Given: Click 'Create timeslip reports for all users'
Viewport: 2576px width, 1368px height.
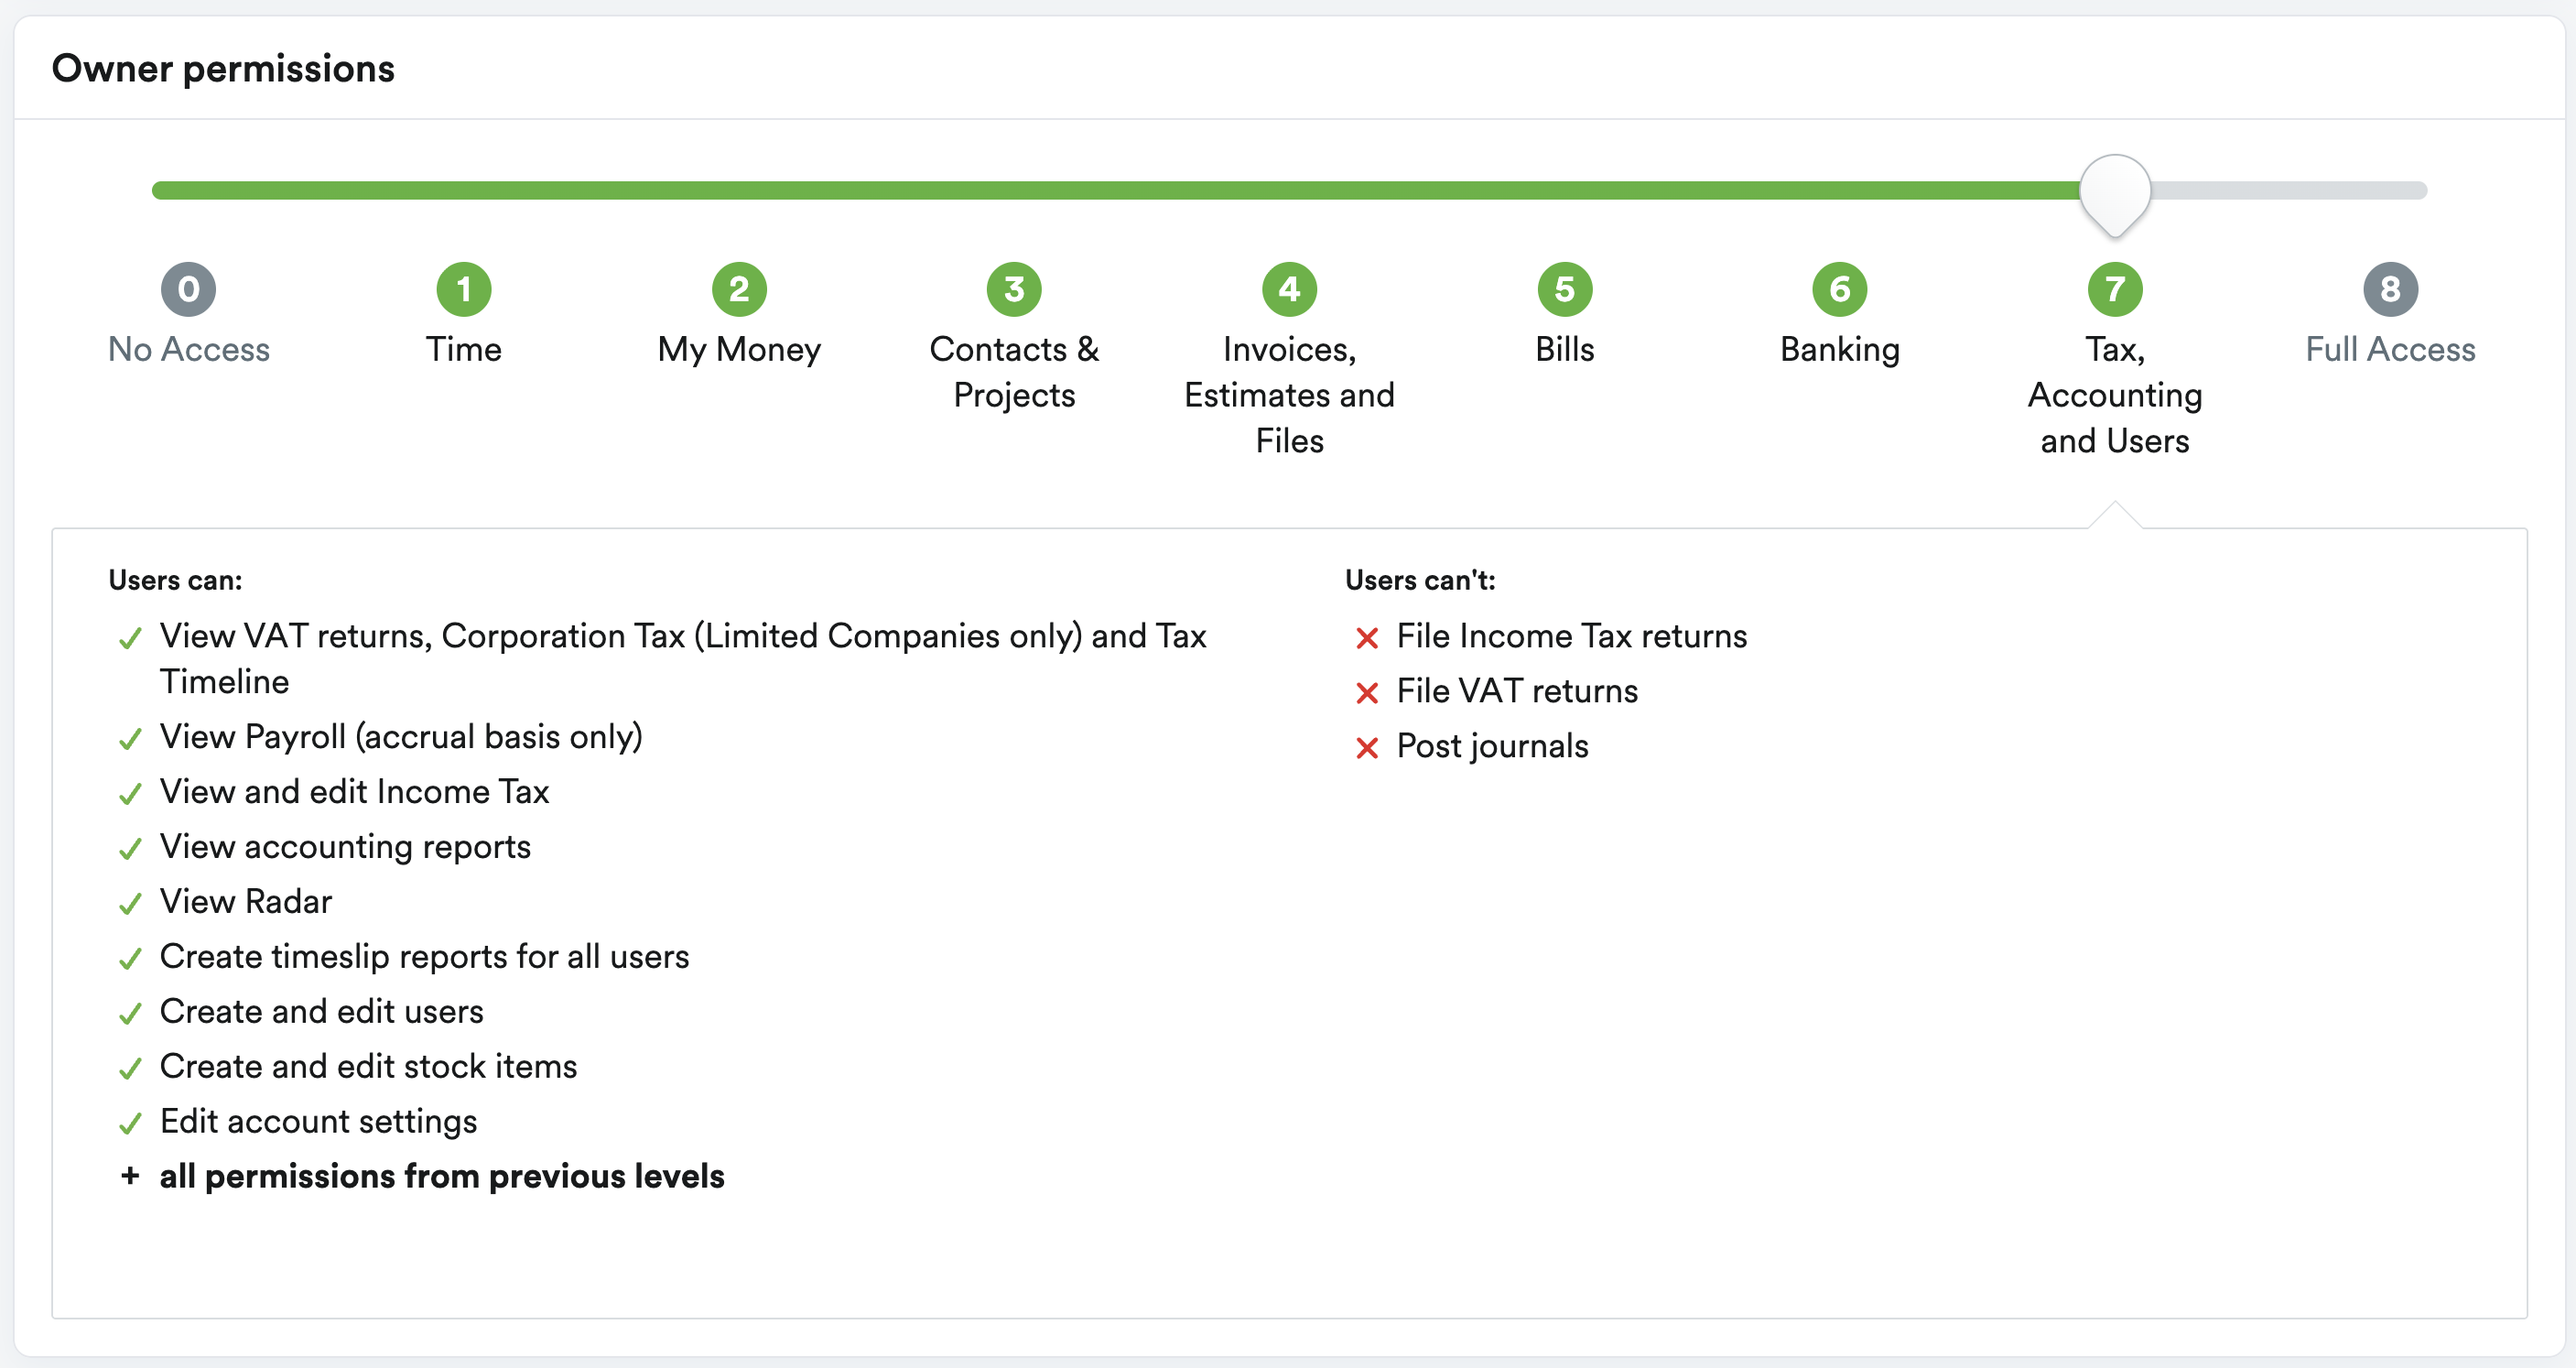Looking at the screenshot, I should [x=424, y=957].
